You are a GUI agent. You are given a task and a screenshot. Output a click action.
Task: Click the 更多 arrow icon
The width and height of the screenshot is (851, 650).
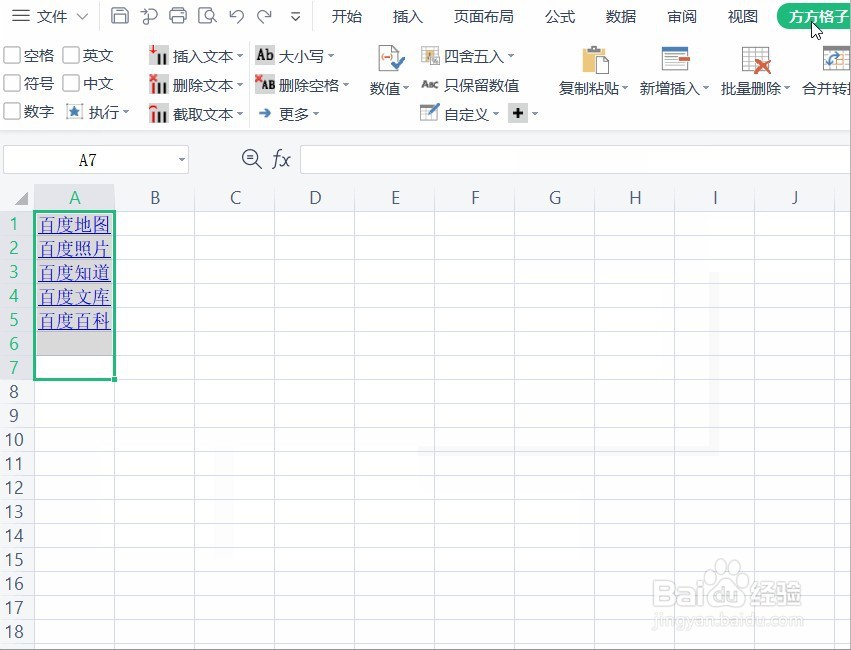coord(265,113)
